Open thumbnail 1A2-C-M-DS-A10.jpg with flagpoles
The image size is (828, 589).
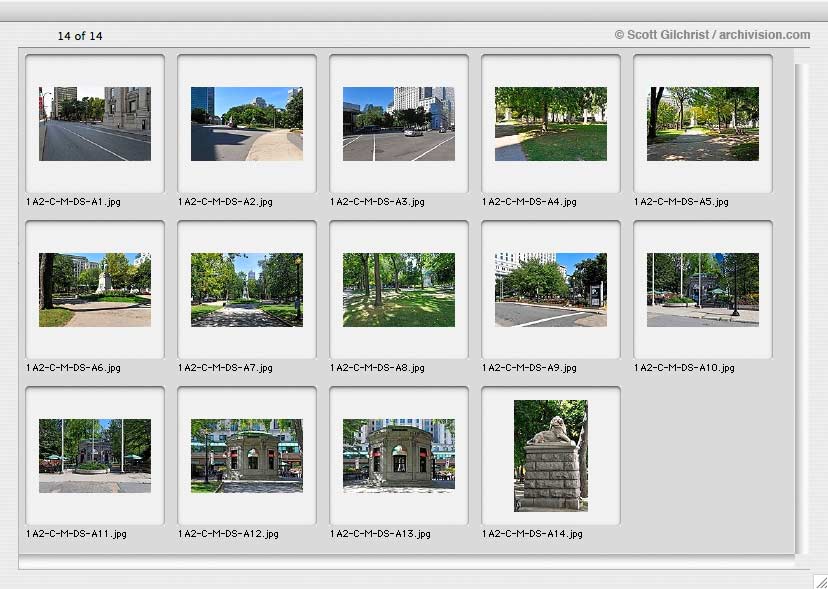click(x=703, y=289)
